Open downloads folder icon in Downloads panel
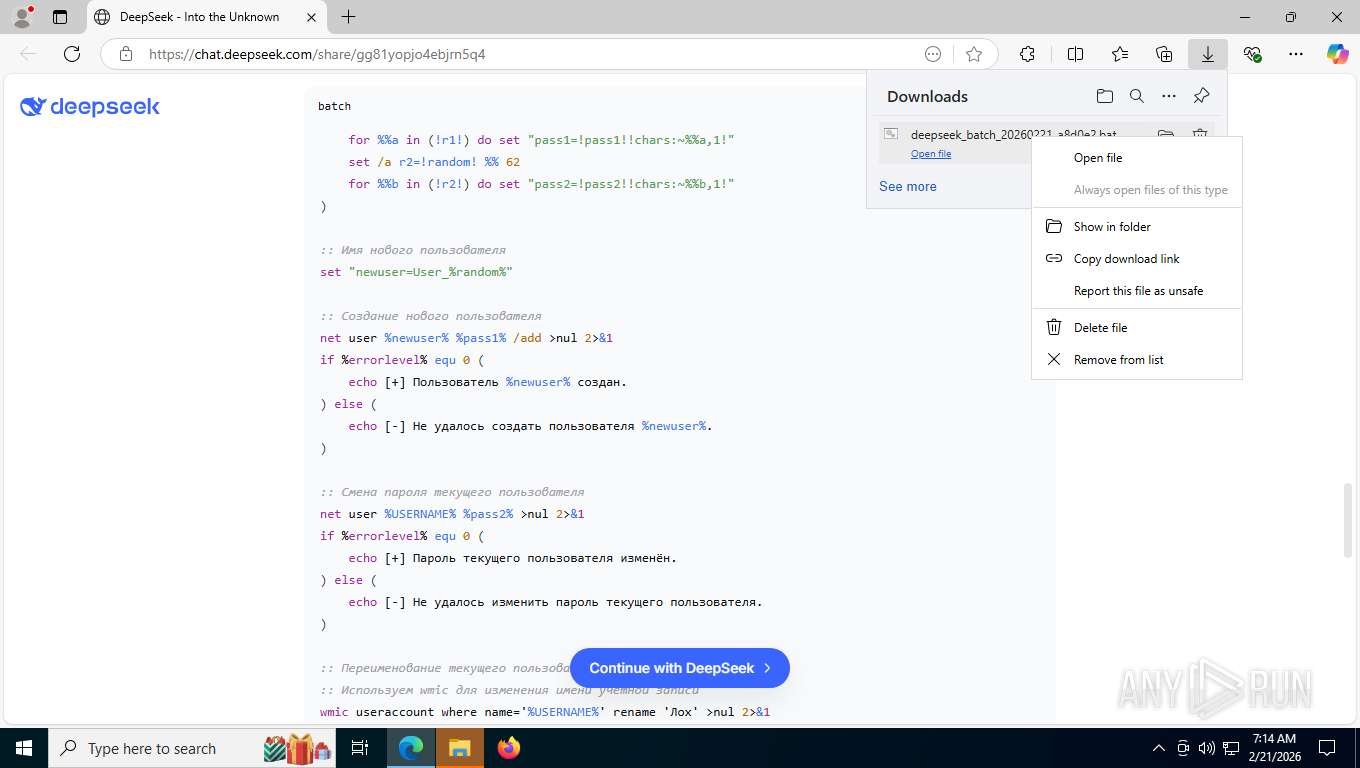The width and height of the screenshot is (1360, 768). [1104, 96]
